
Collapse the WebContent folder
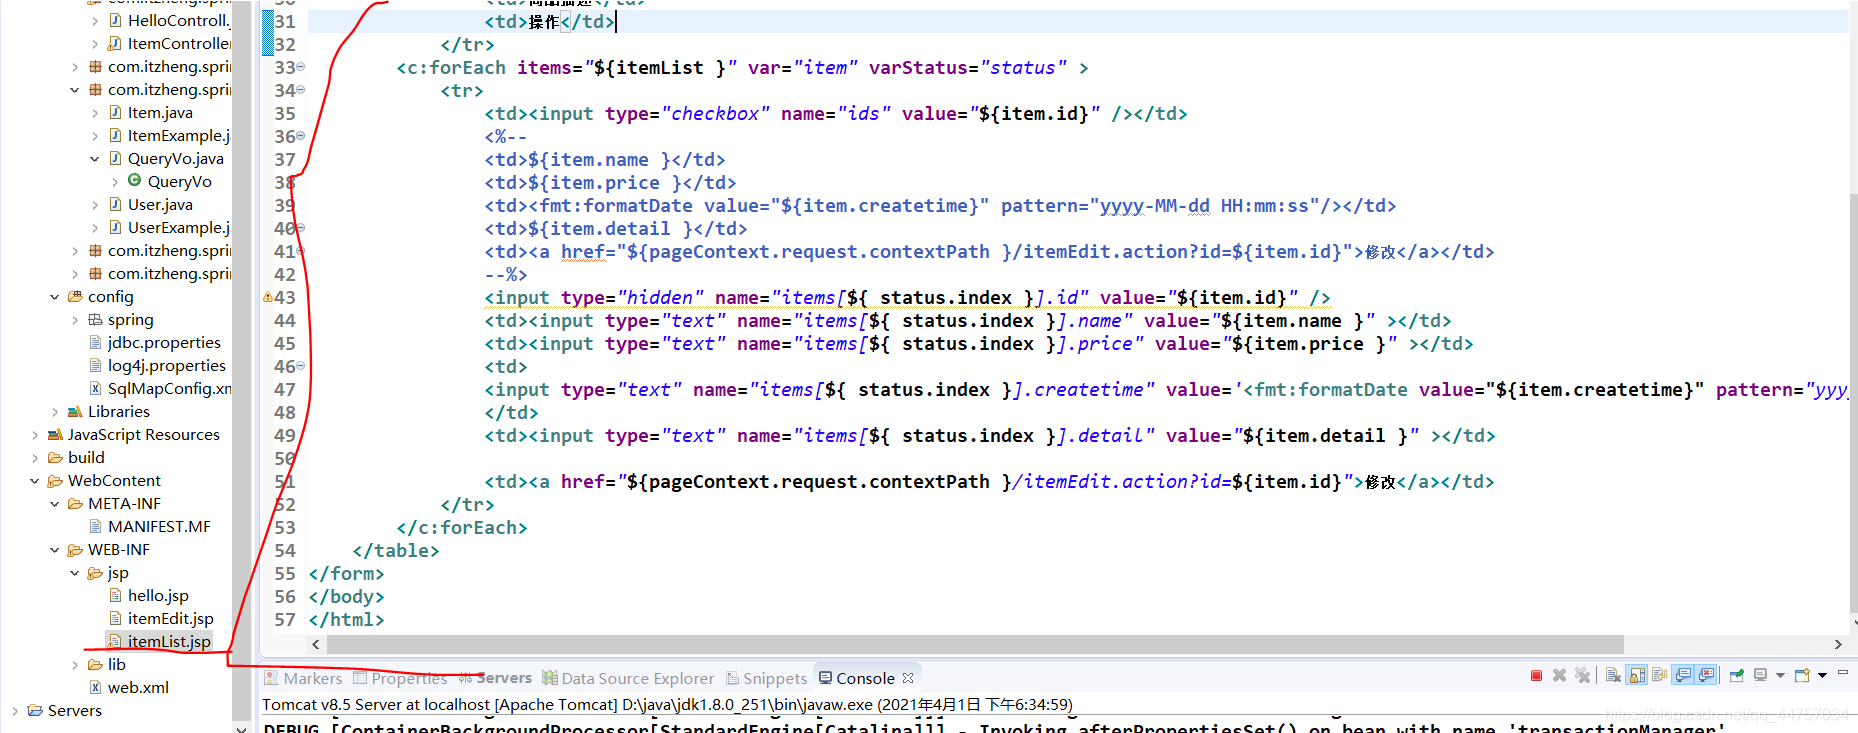click(x=35, y=480)
